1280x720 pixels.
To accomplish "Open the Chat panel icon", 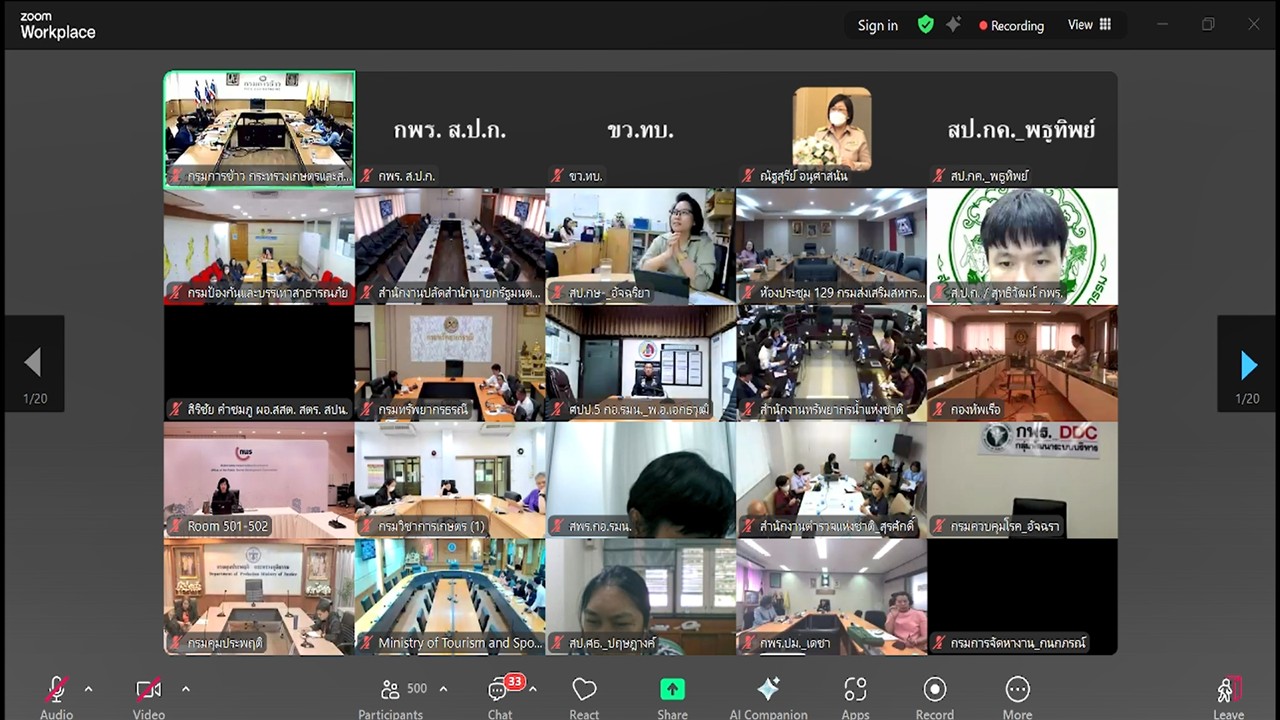I will point(499,690).
